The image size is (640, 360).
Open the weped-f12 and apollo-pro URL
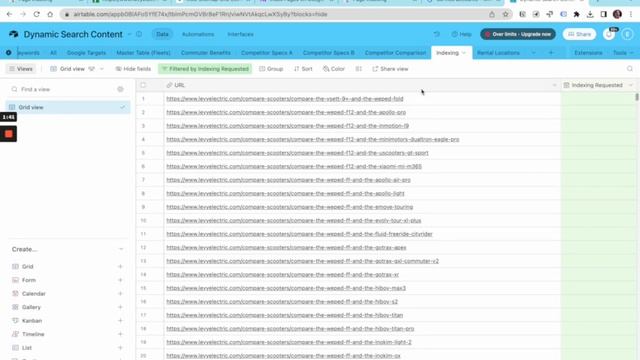[x=286, y=112]
